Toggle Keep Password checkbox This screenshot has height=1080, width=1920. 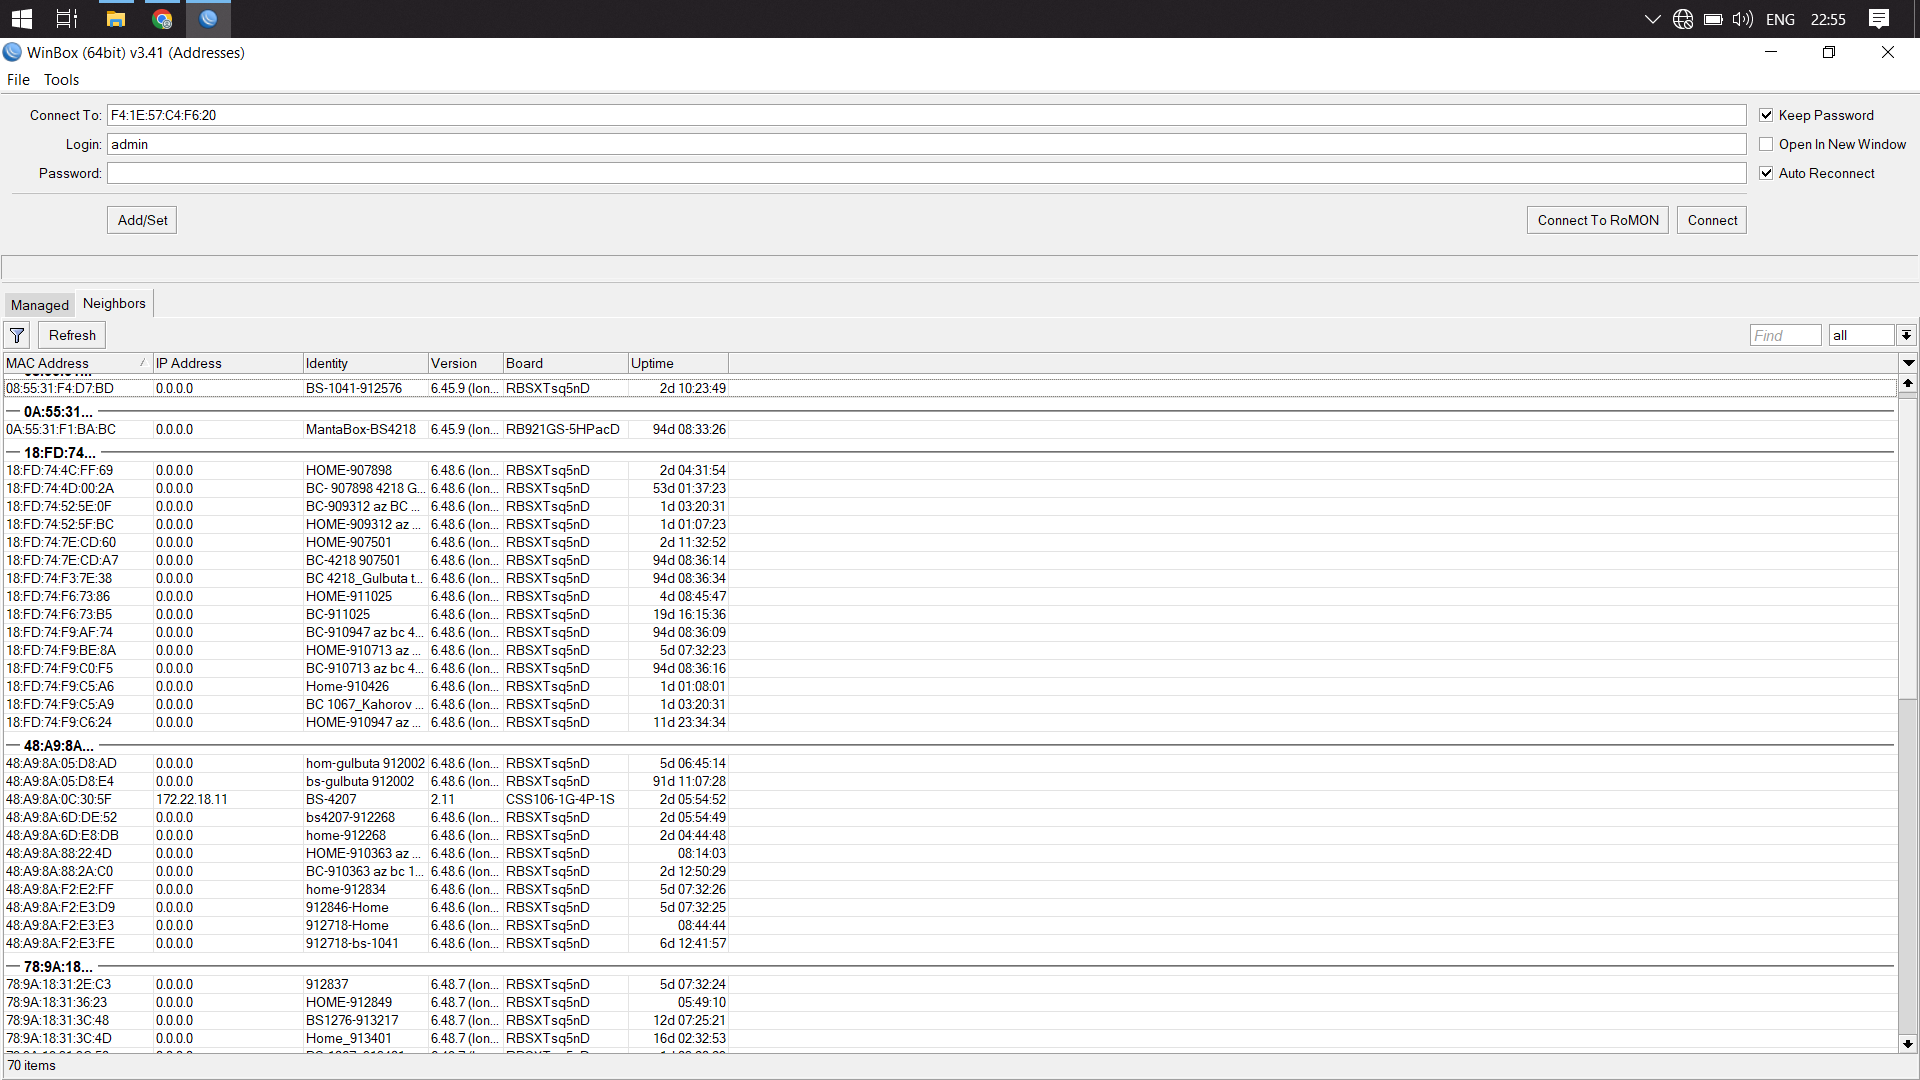coord(1766,115)
